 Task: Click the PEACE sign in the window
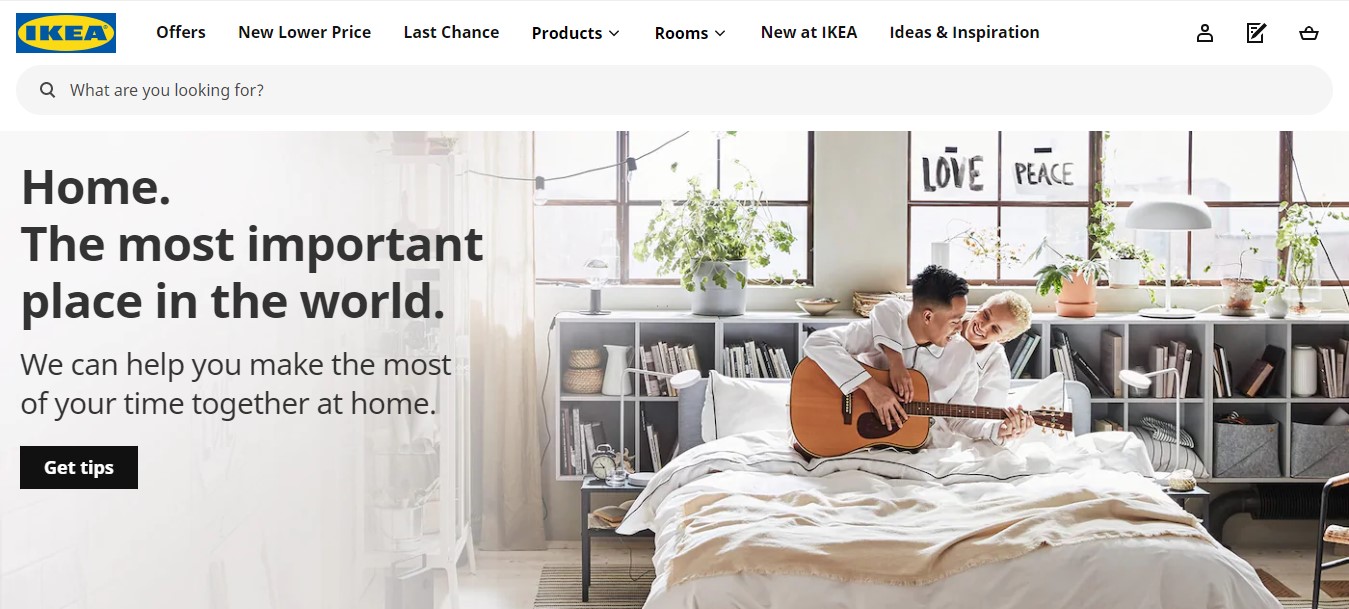coord(1044,172)
